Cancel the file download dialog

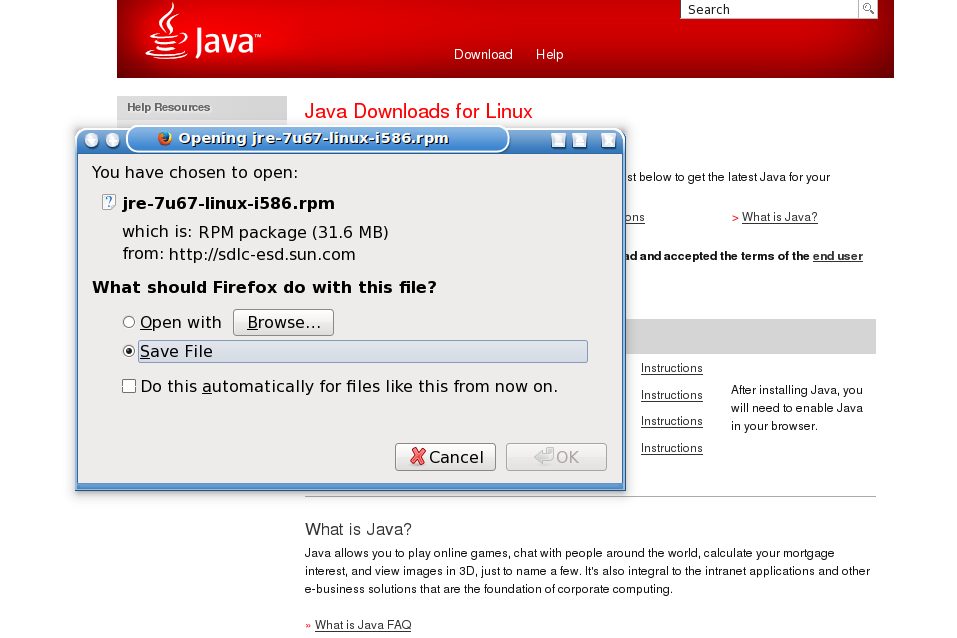[x=446, y=457]
